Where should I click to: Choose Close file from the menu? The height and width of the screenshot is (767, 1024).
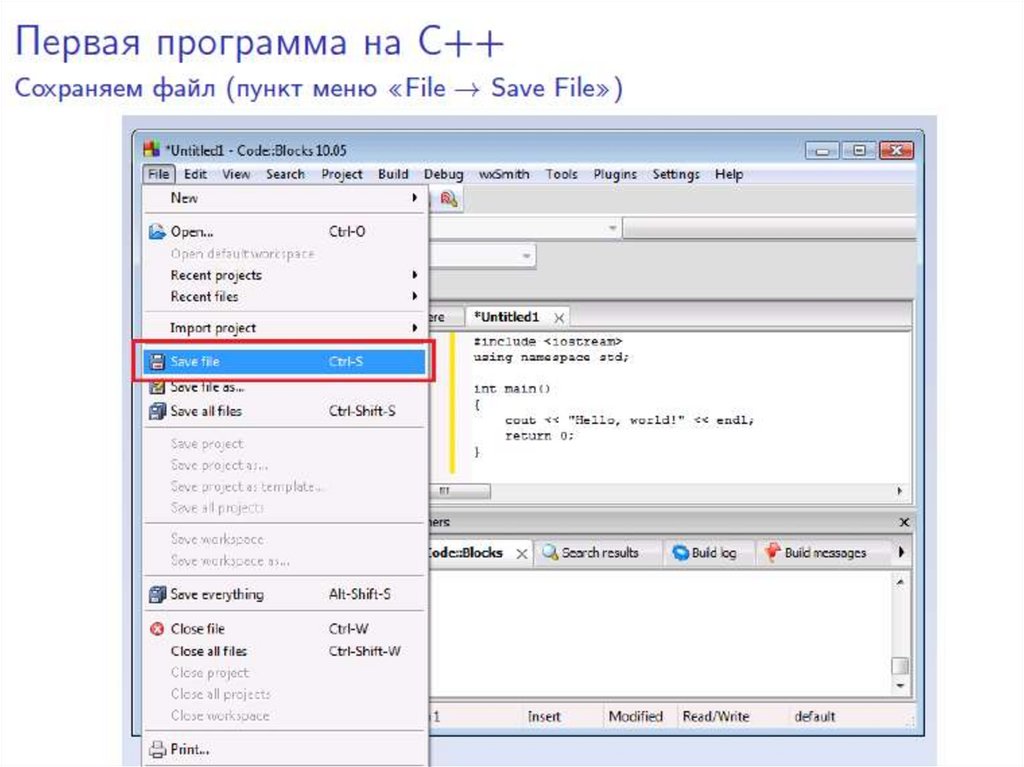tap(284, 629)
